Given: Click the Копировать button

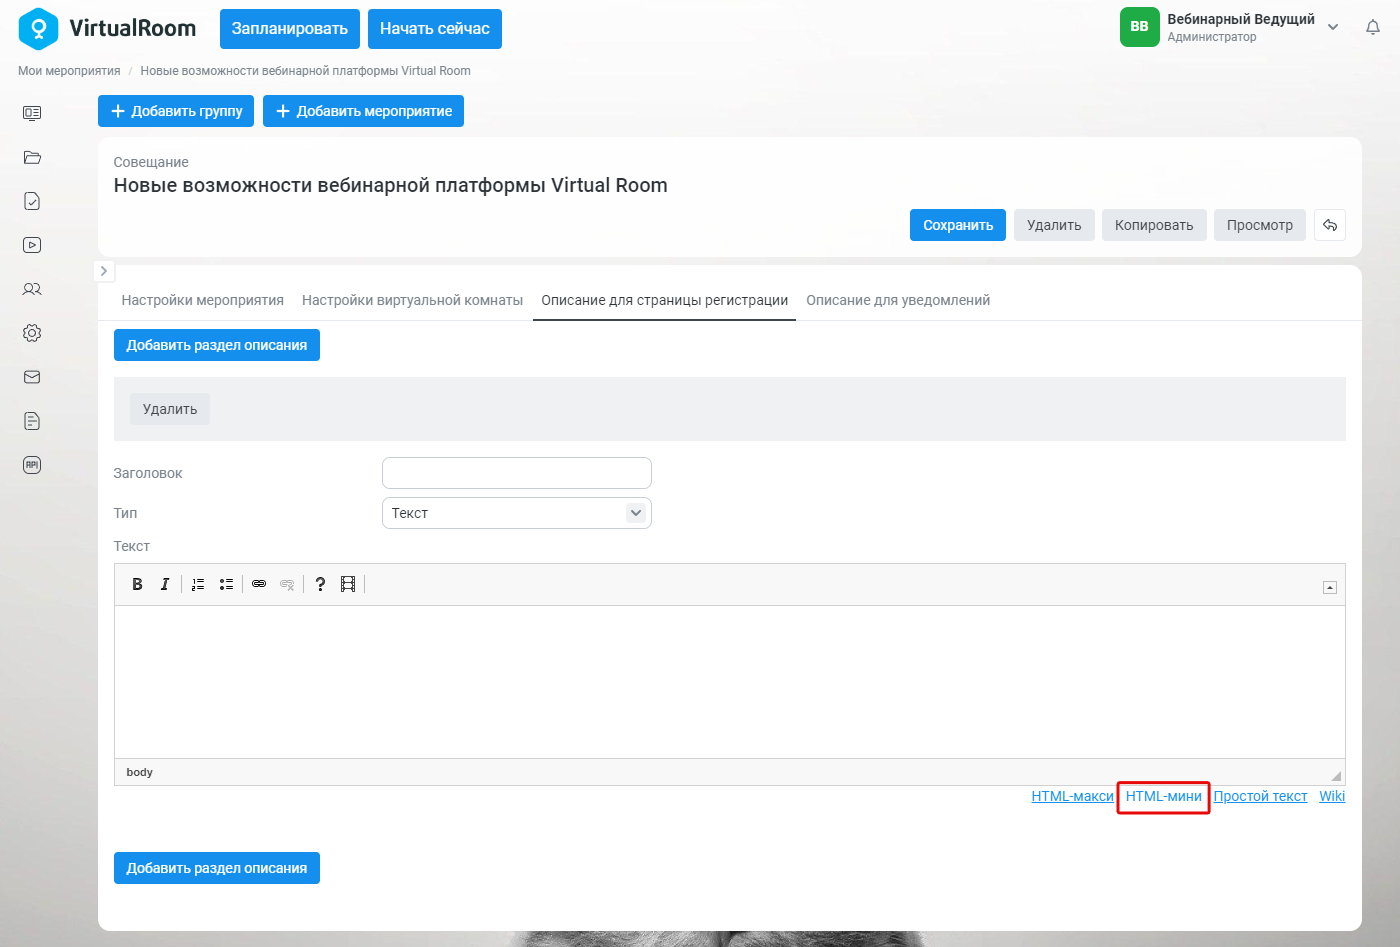Looking at the screenshot, I should click(1154, 225).
